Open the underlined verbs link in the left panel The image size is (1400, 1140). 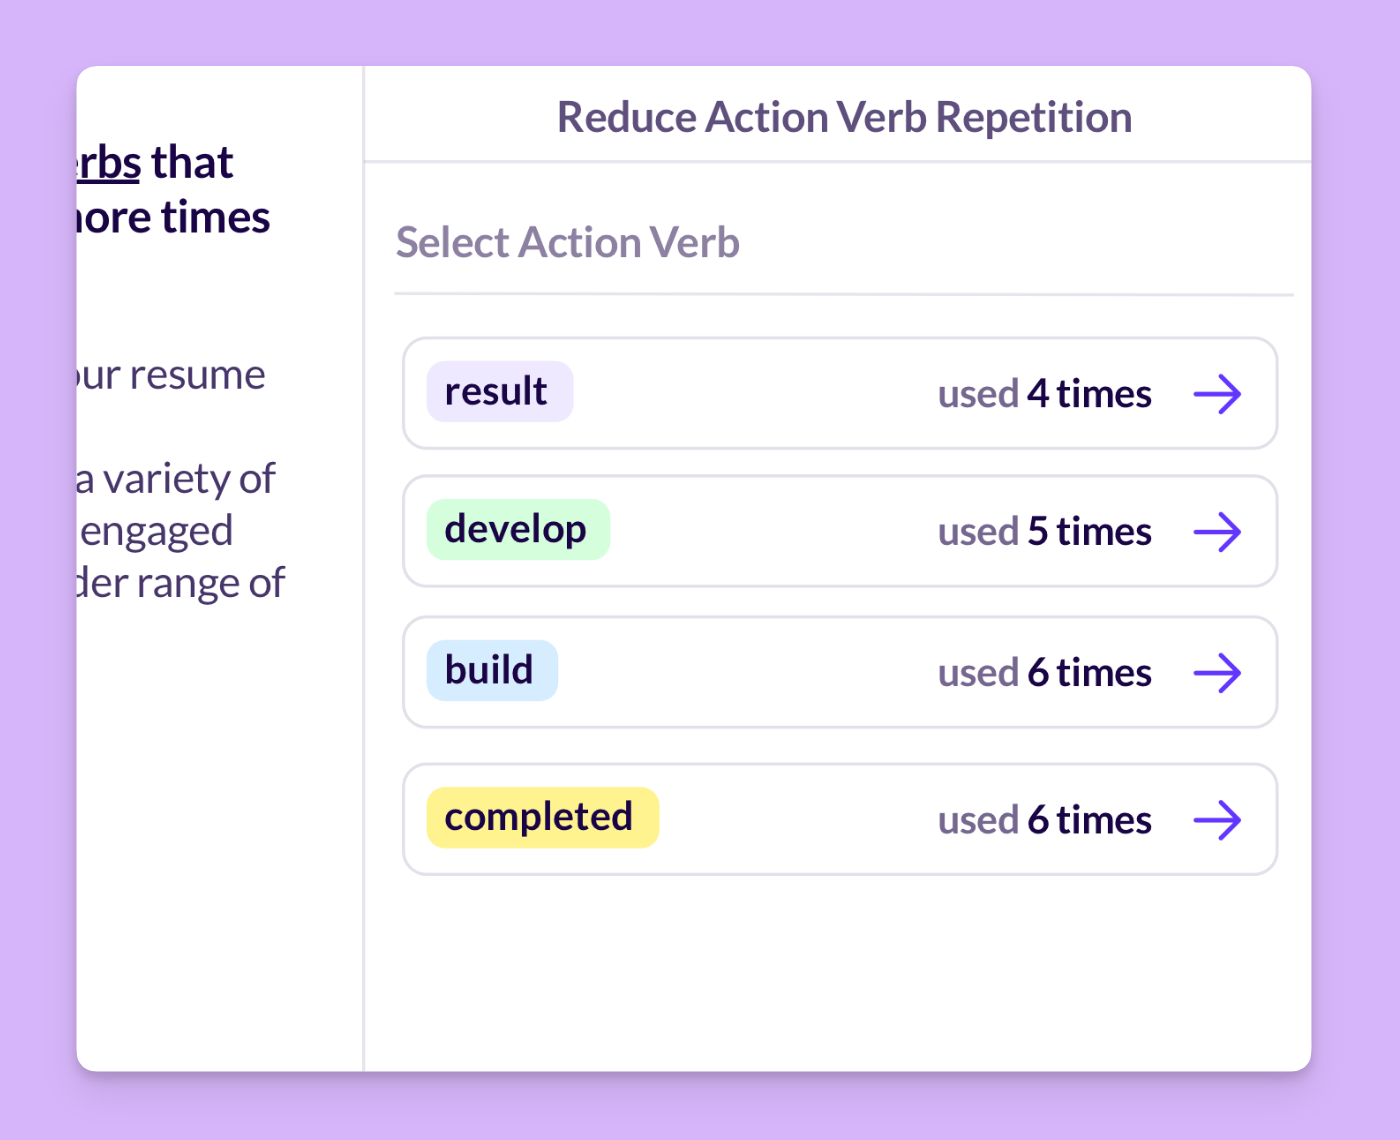[109, 163]
